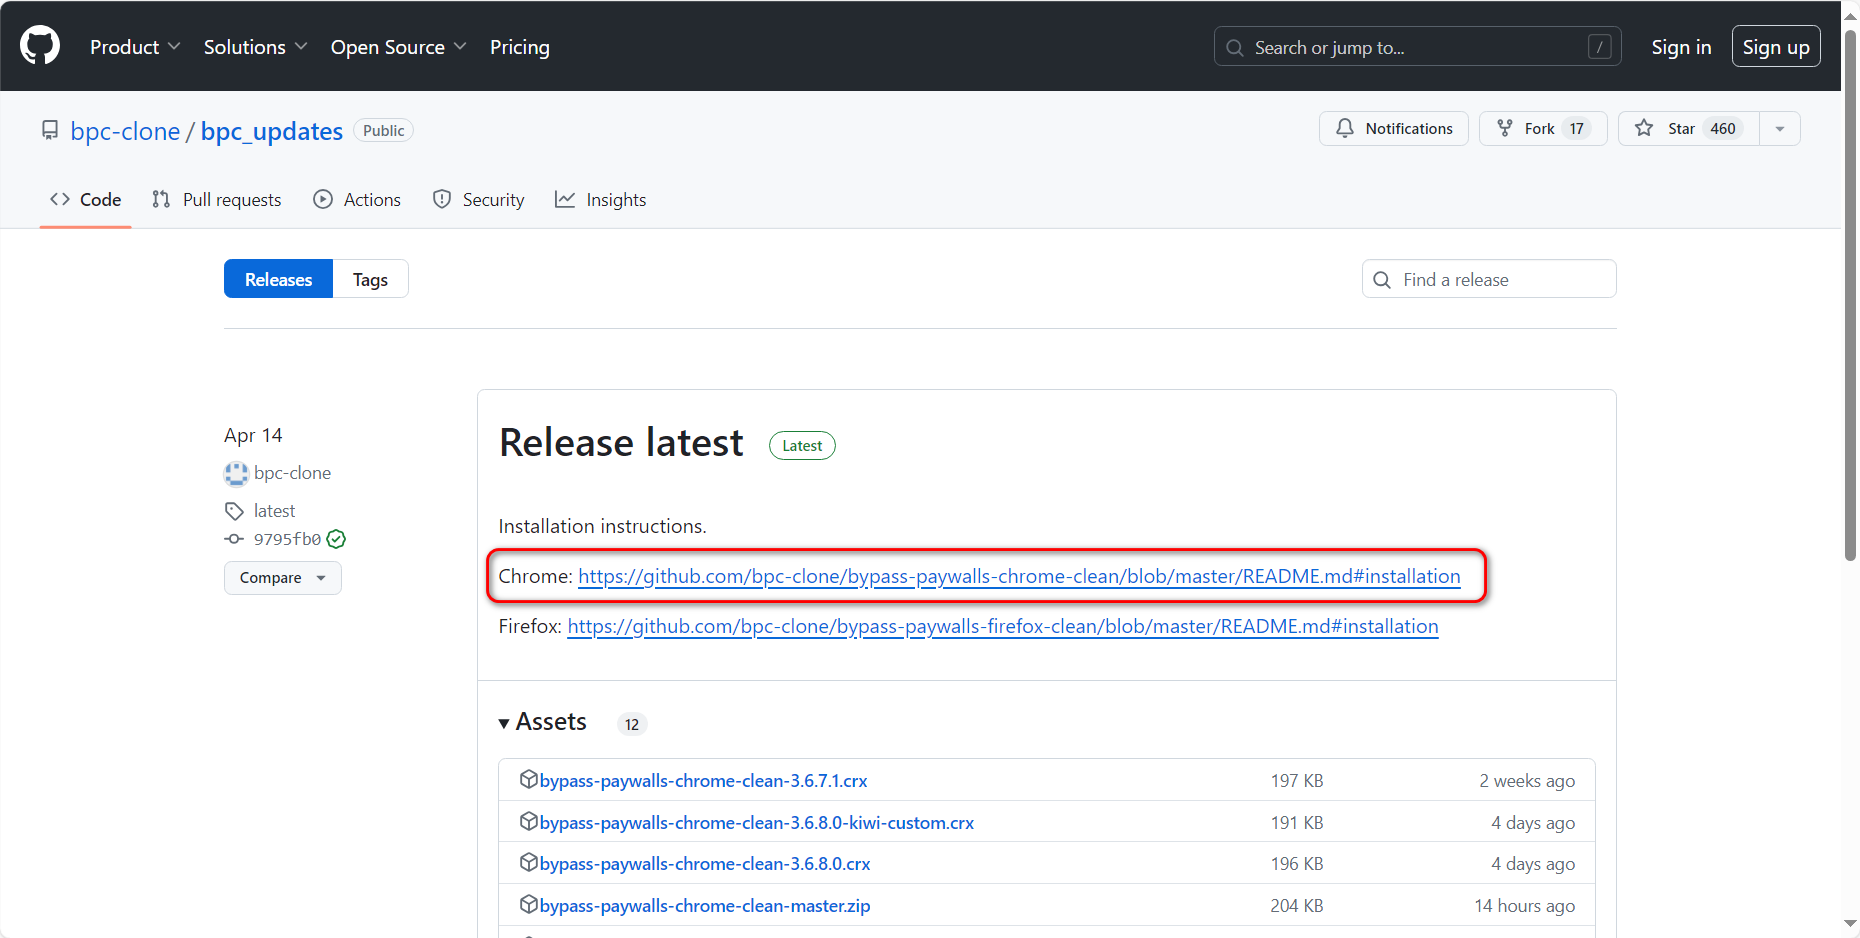Viewport: 1860px width, 938px height.
Task: Click the GitHub Octocat logo
Action: point(40,46)
